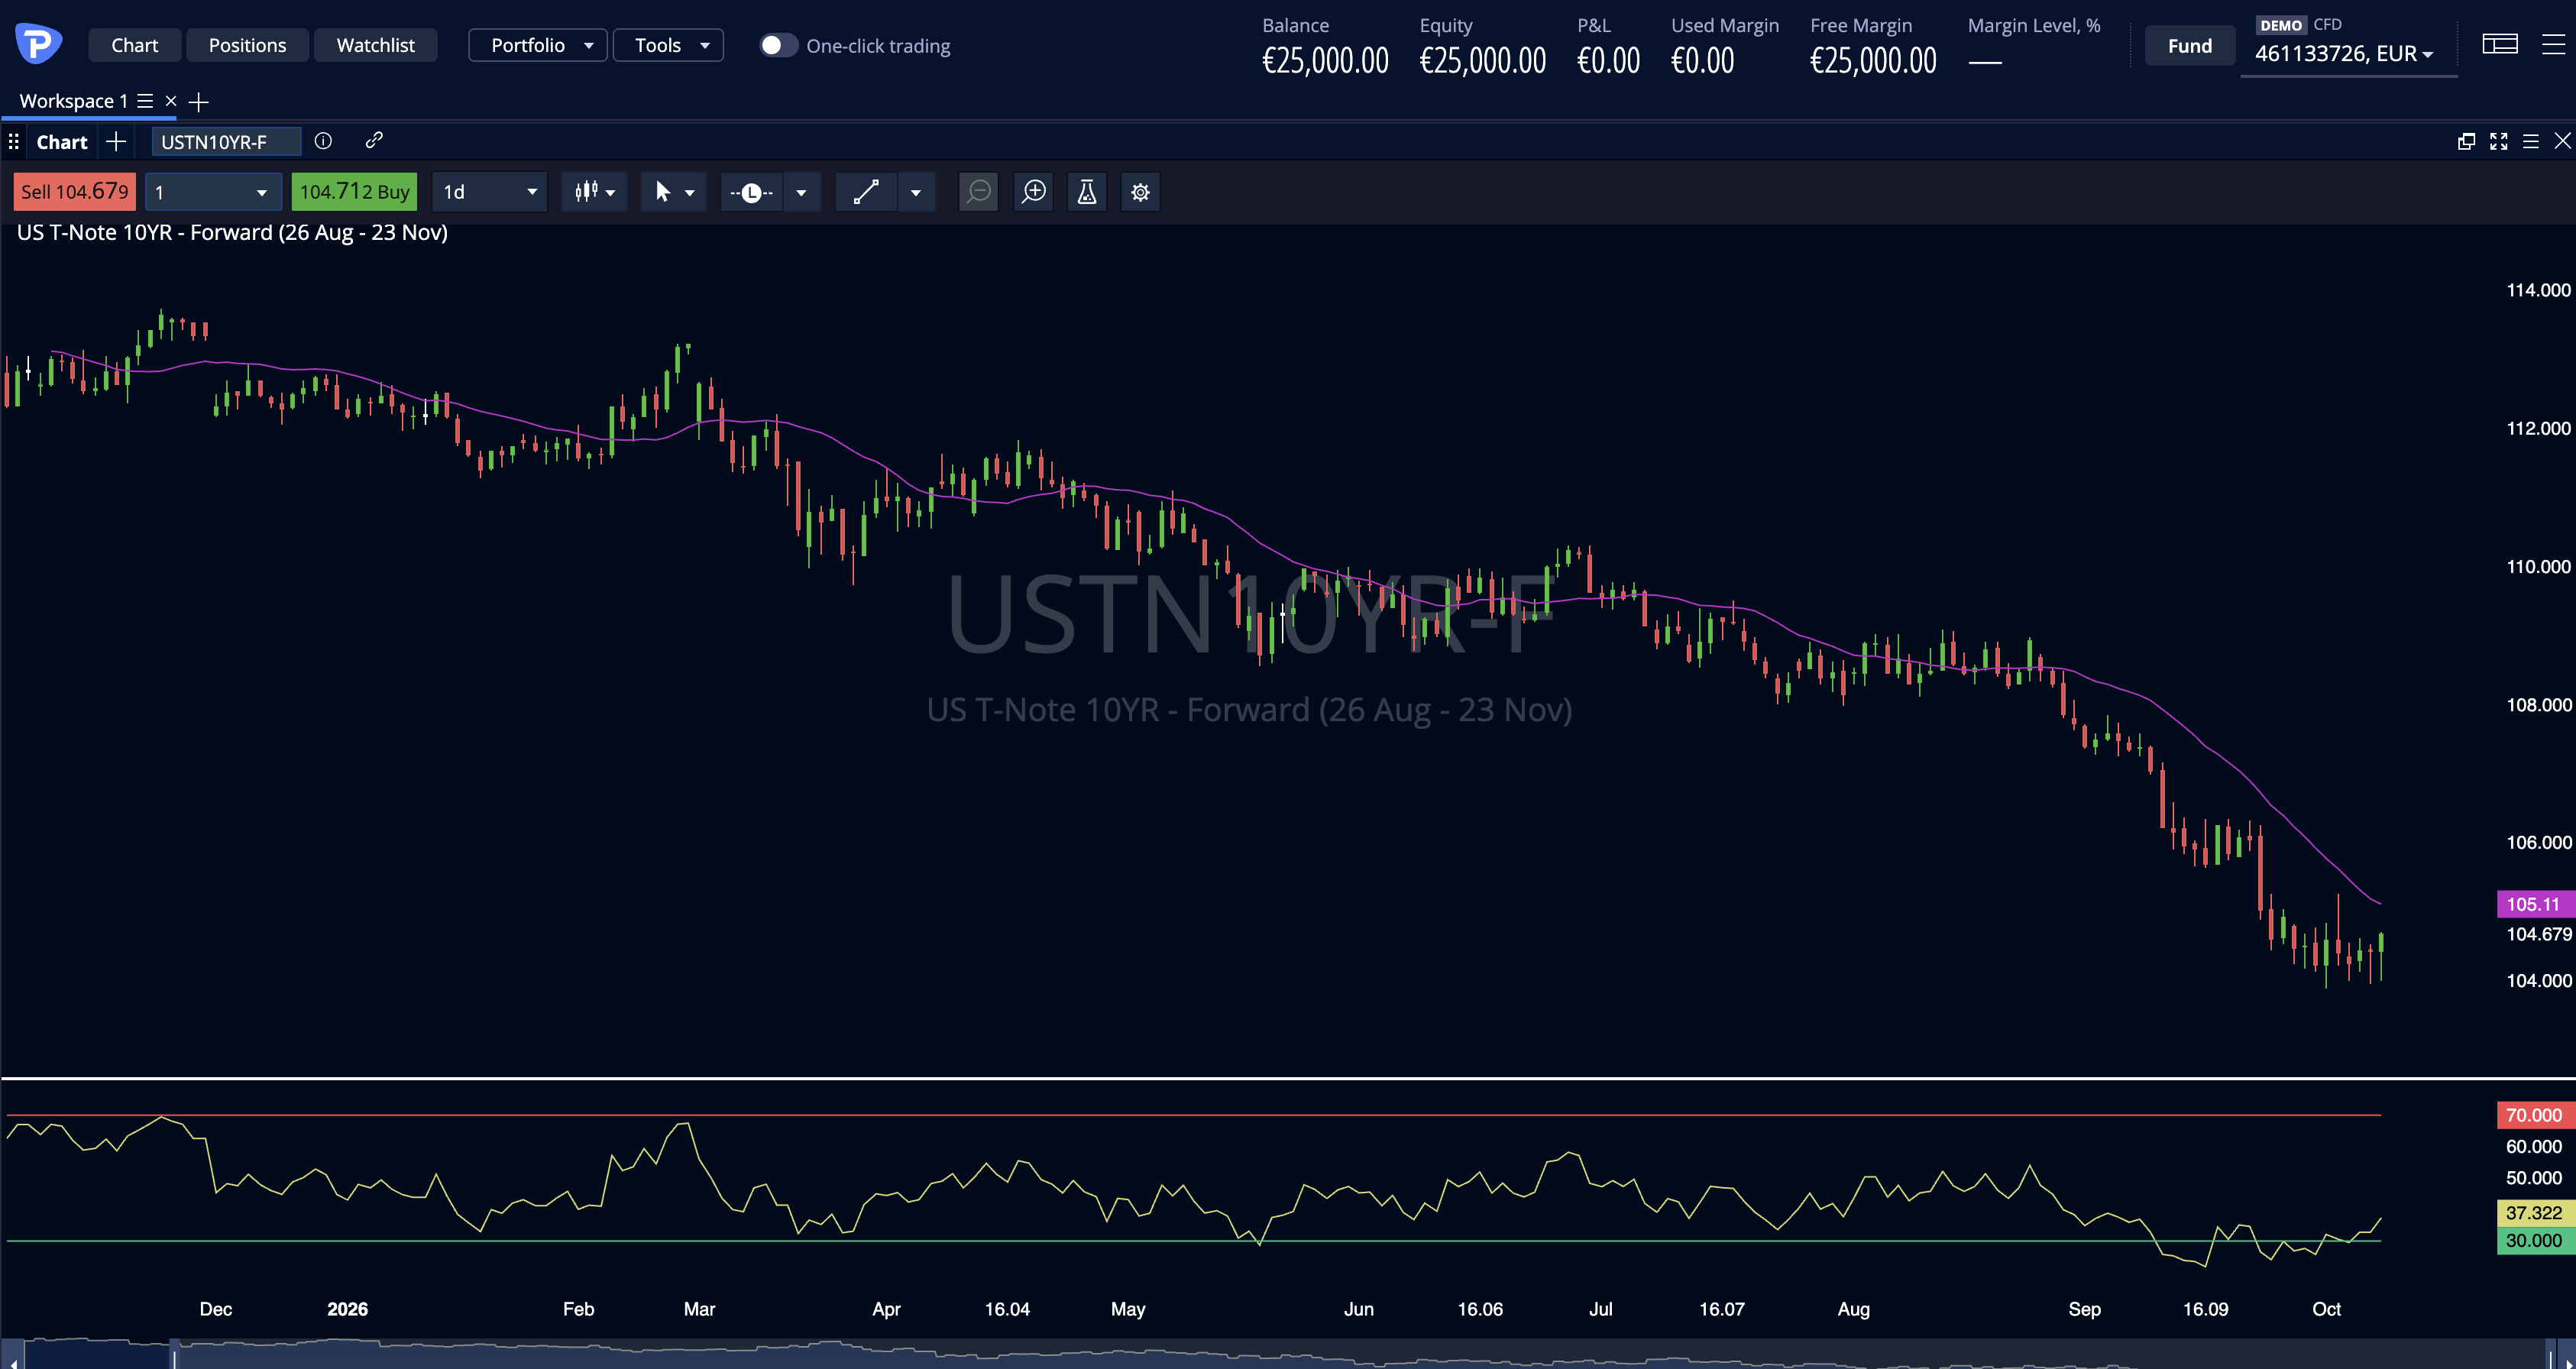Open the Tools dropdown

click(668, 45)
